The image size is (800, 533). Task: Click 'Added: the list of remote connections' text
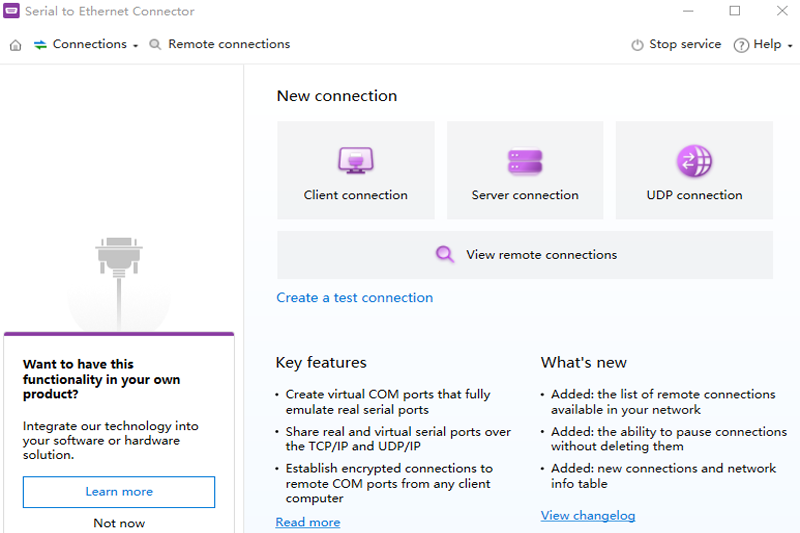(663, 394)
